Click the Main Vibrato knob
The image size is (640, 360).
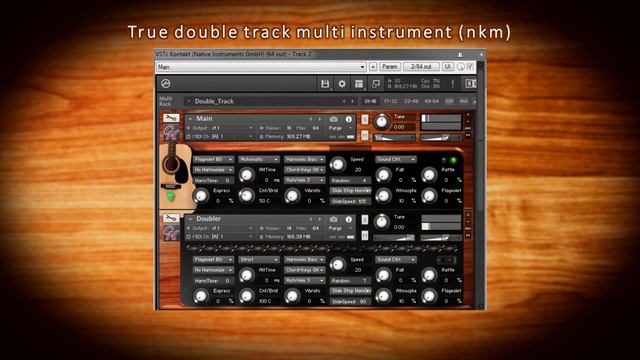pyautogui.click(x=292, y=196)
